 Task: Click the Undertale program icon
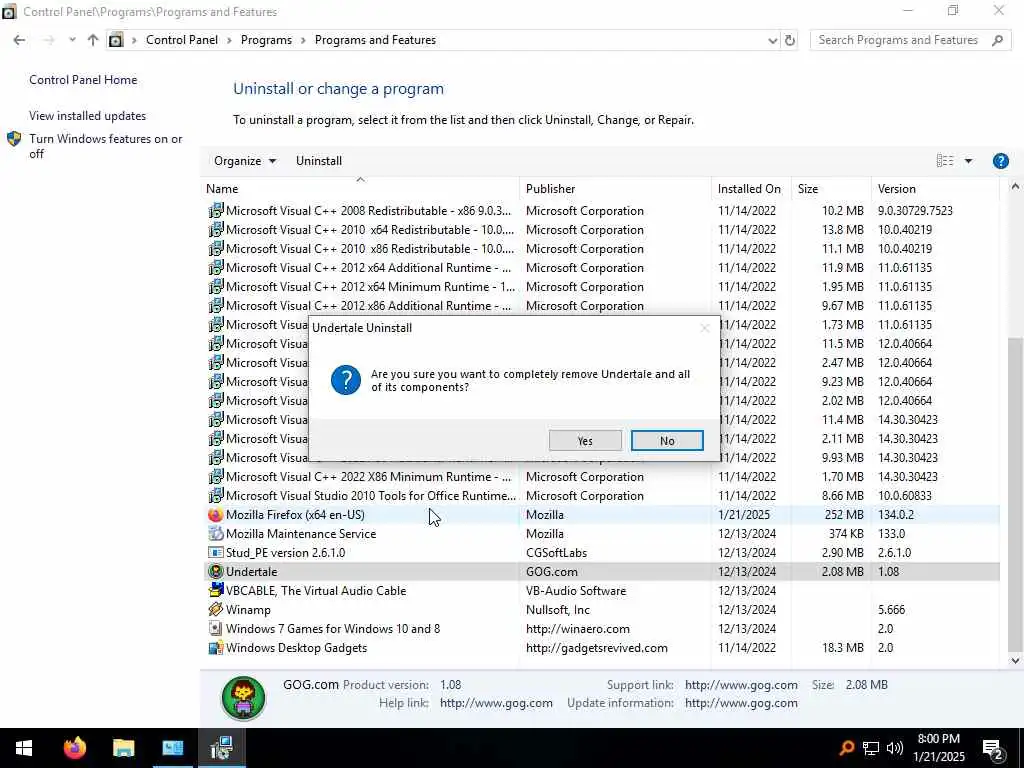216,571
